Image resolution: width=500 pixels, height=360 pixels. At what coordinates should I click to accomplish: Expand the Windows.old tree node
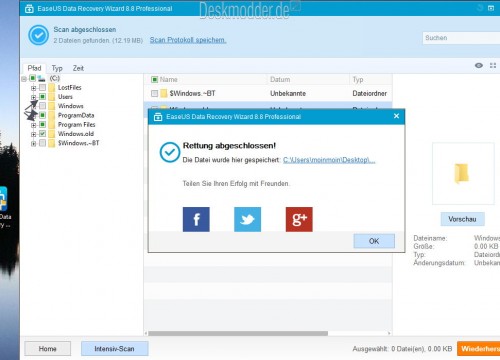point(33,134)
